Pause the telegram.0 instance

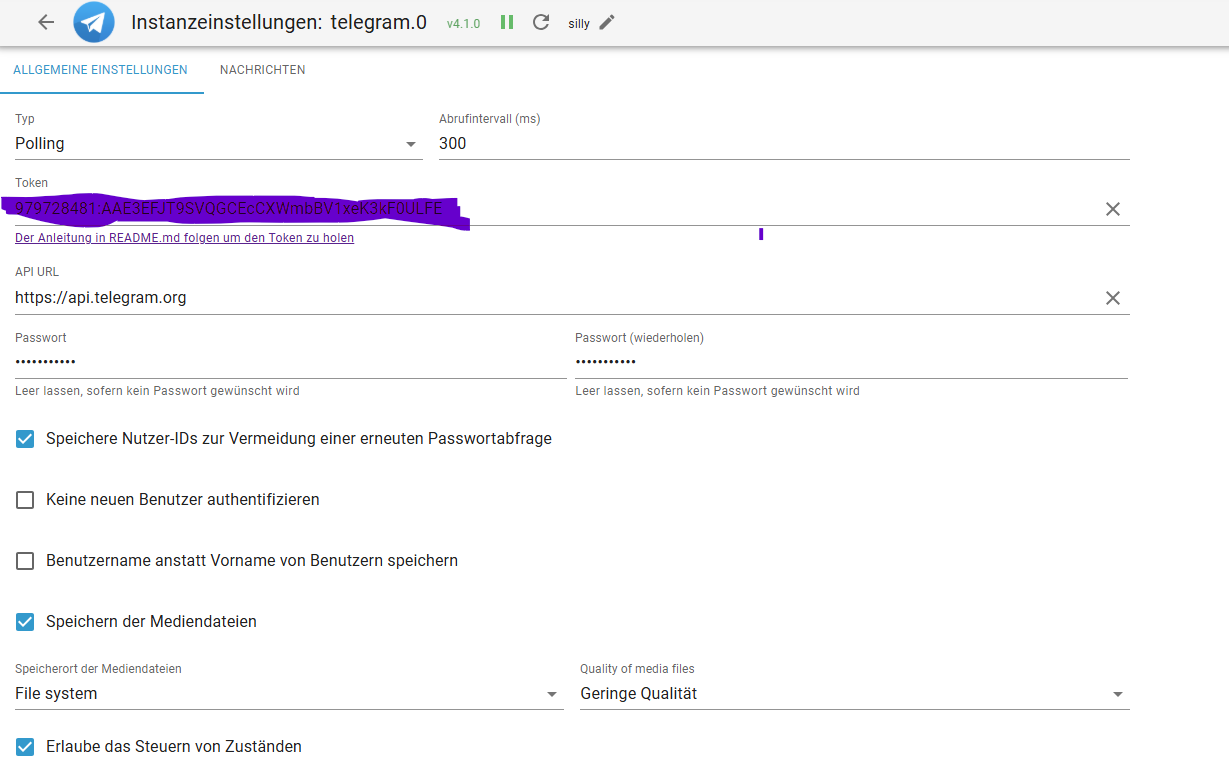tap(507, 22)
